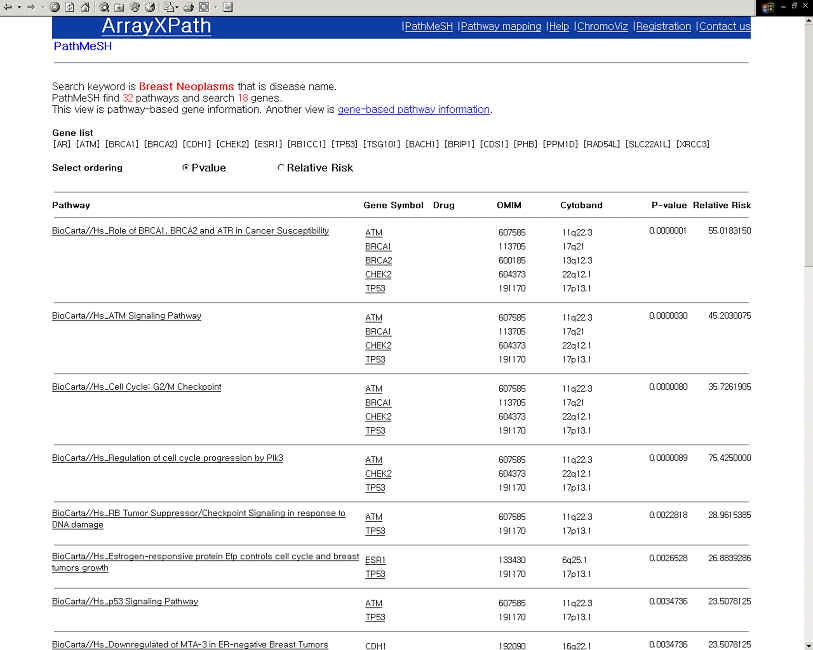Click [RB1CC1] in the gene list
The width and height of the screenshot is (813, 650).
tap(307, 144)
